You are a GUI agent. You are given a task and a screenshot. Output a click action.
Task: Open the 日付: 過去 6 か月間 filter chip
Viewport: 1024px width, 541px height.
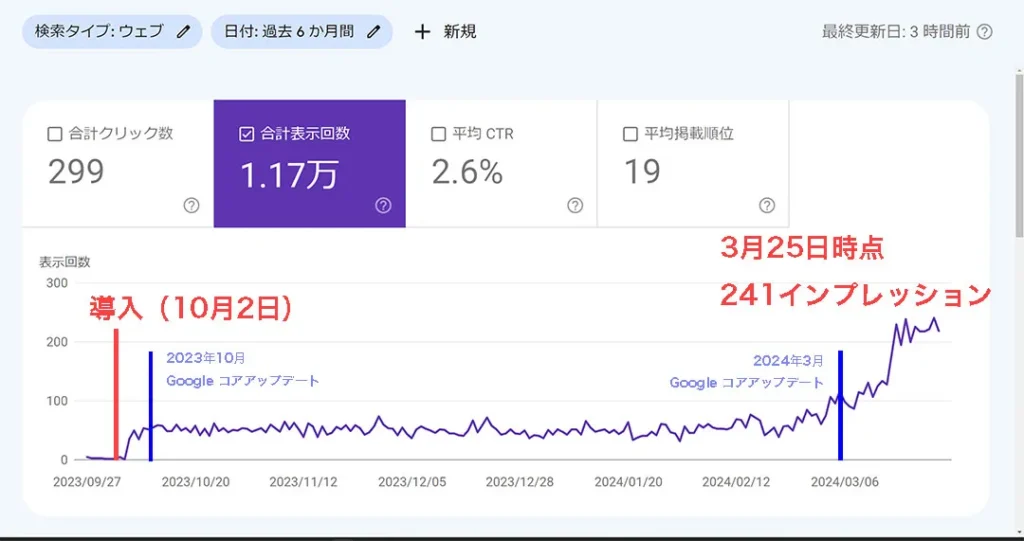pos(302,32)
